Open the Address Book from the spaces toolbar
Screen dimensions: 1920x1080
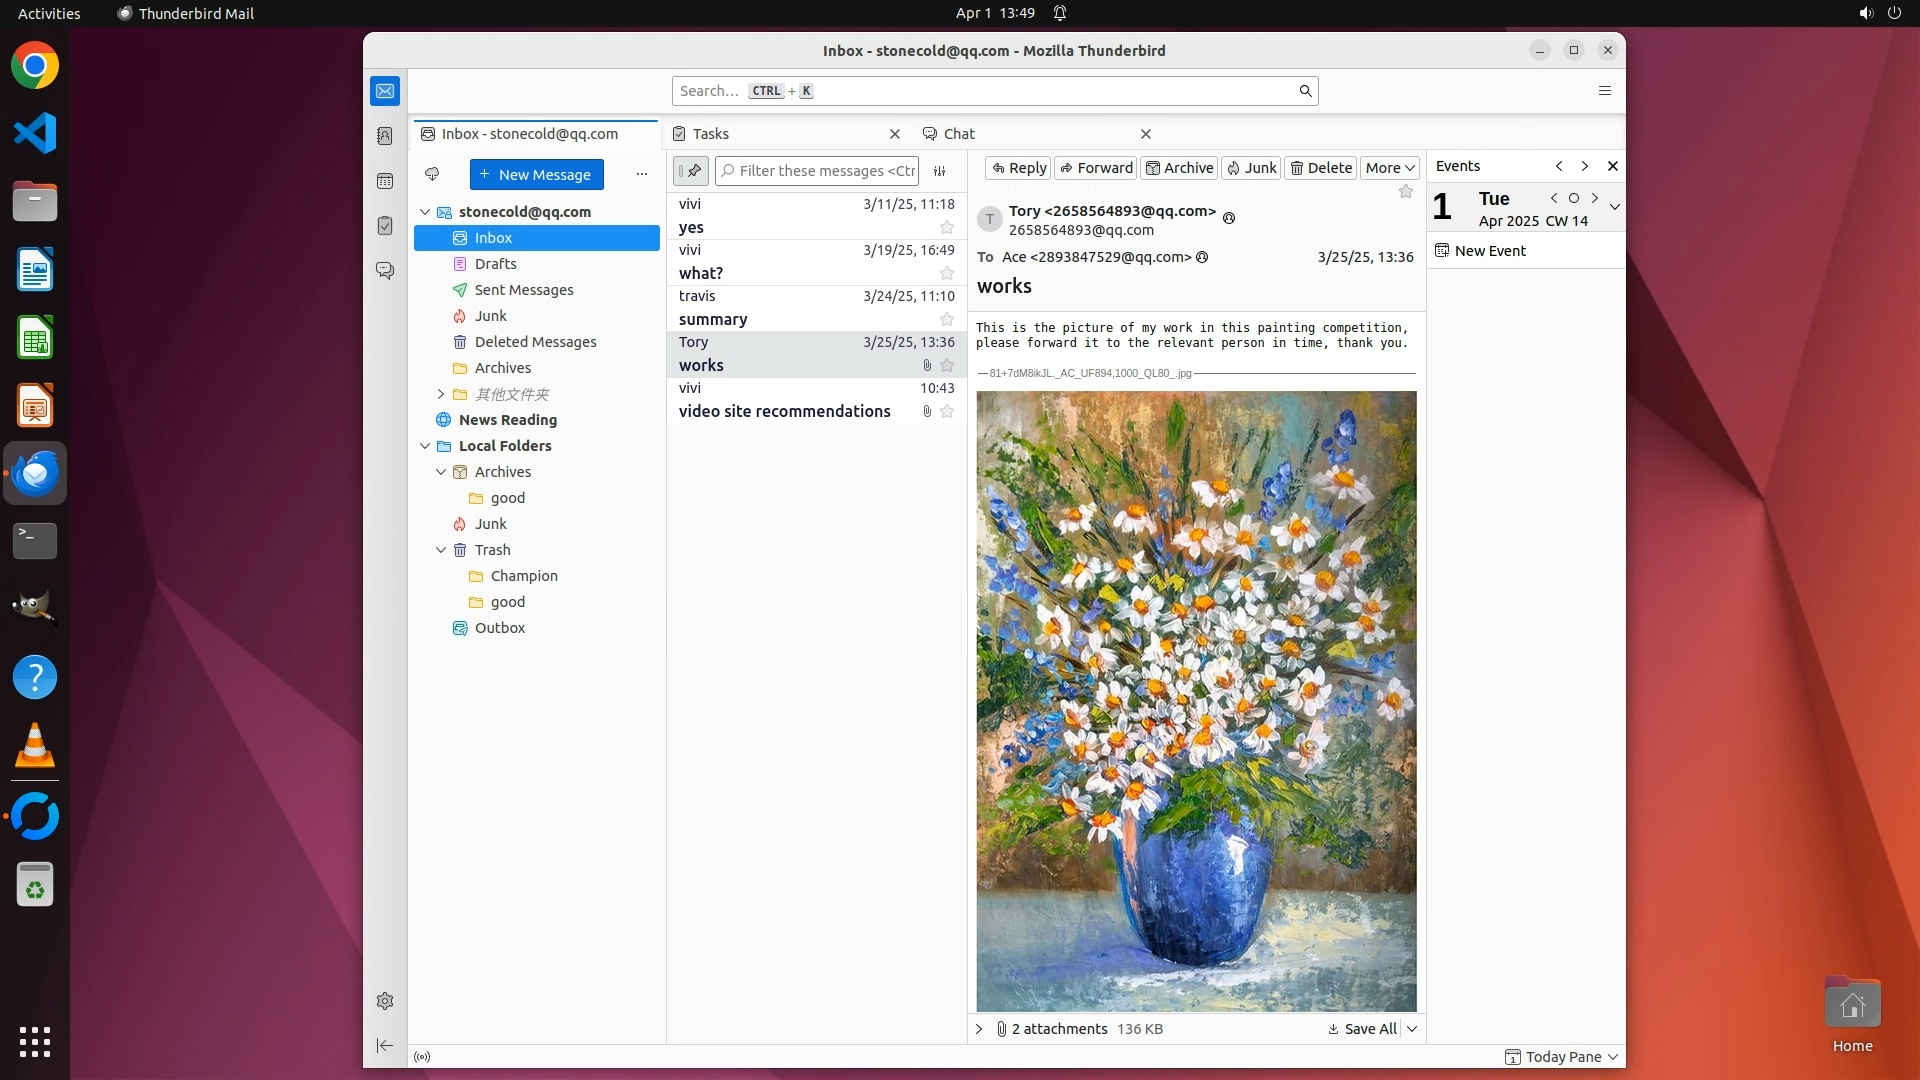385,136
